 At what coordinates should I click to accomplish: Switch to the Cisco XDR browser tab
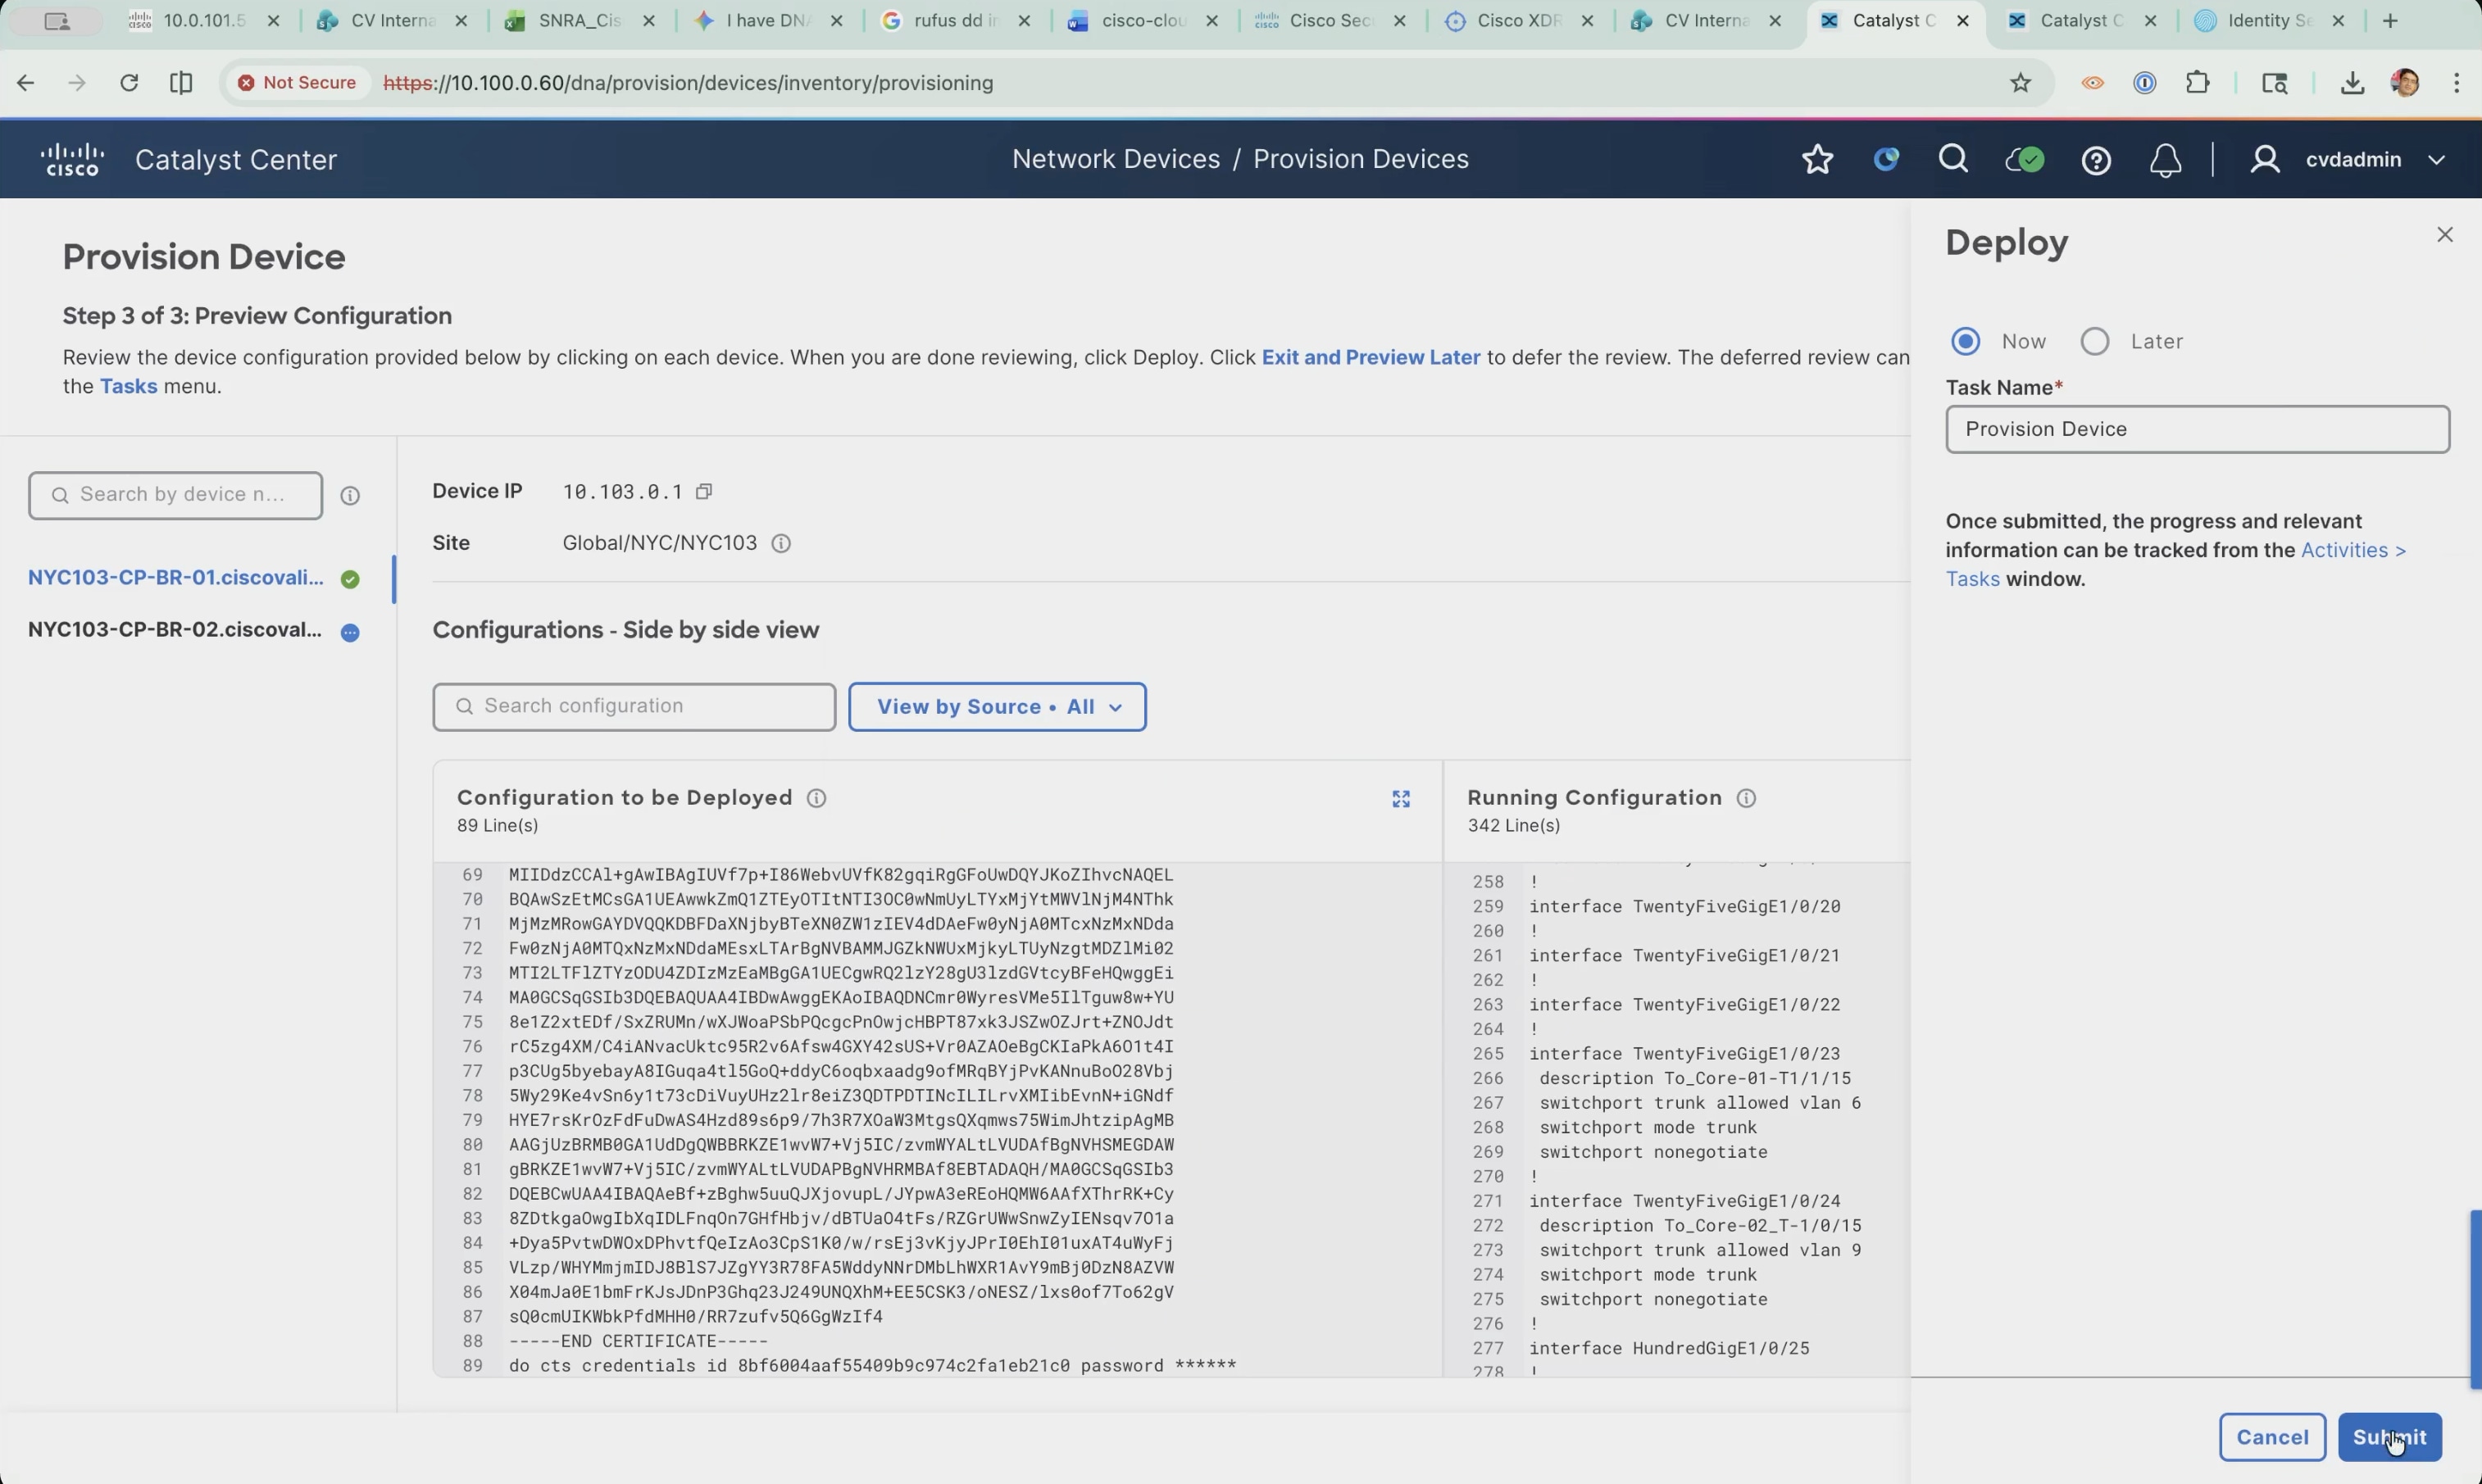[x=1519, y=21]
